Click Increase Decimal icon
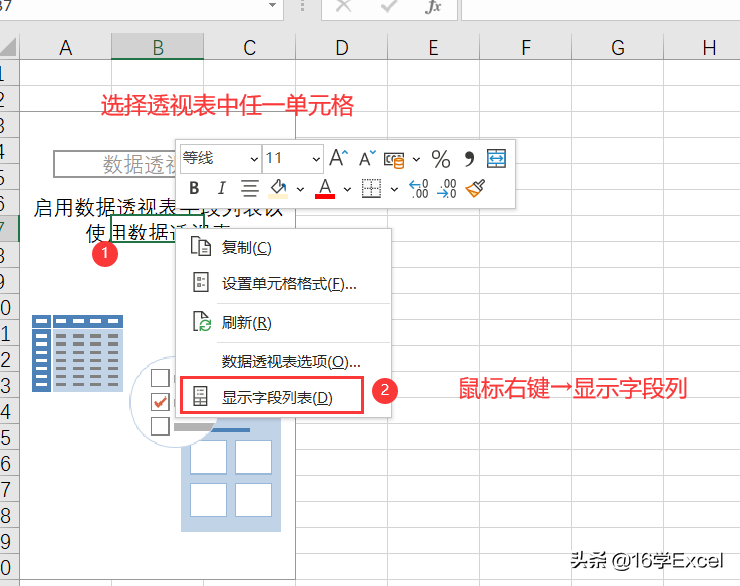 tap(419, 189)
